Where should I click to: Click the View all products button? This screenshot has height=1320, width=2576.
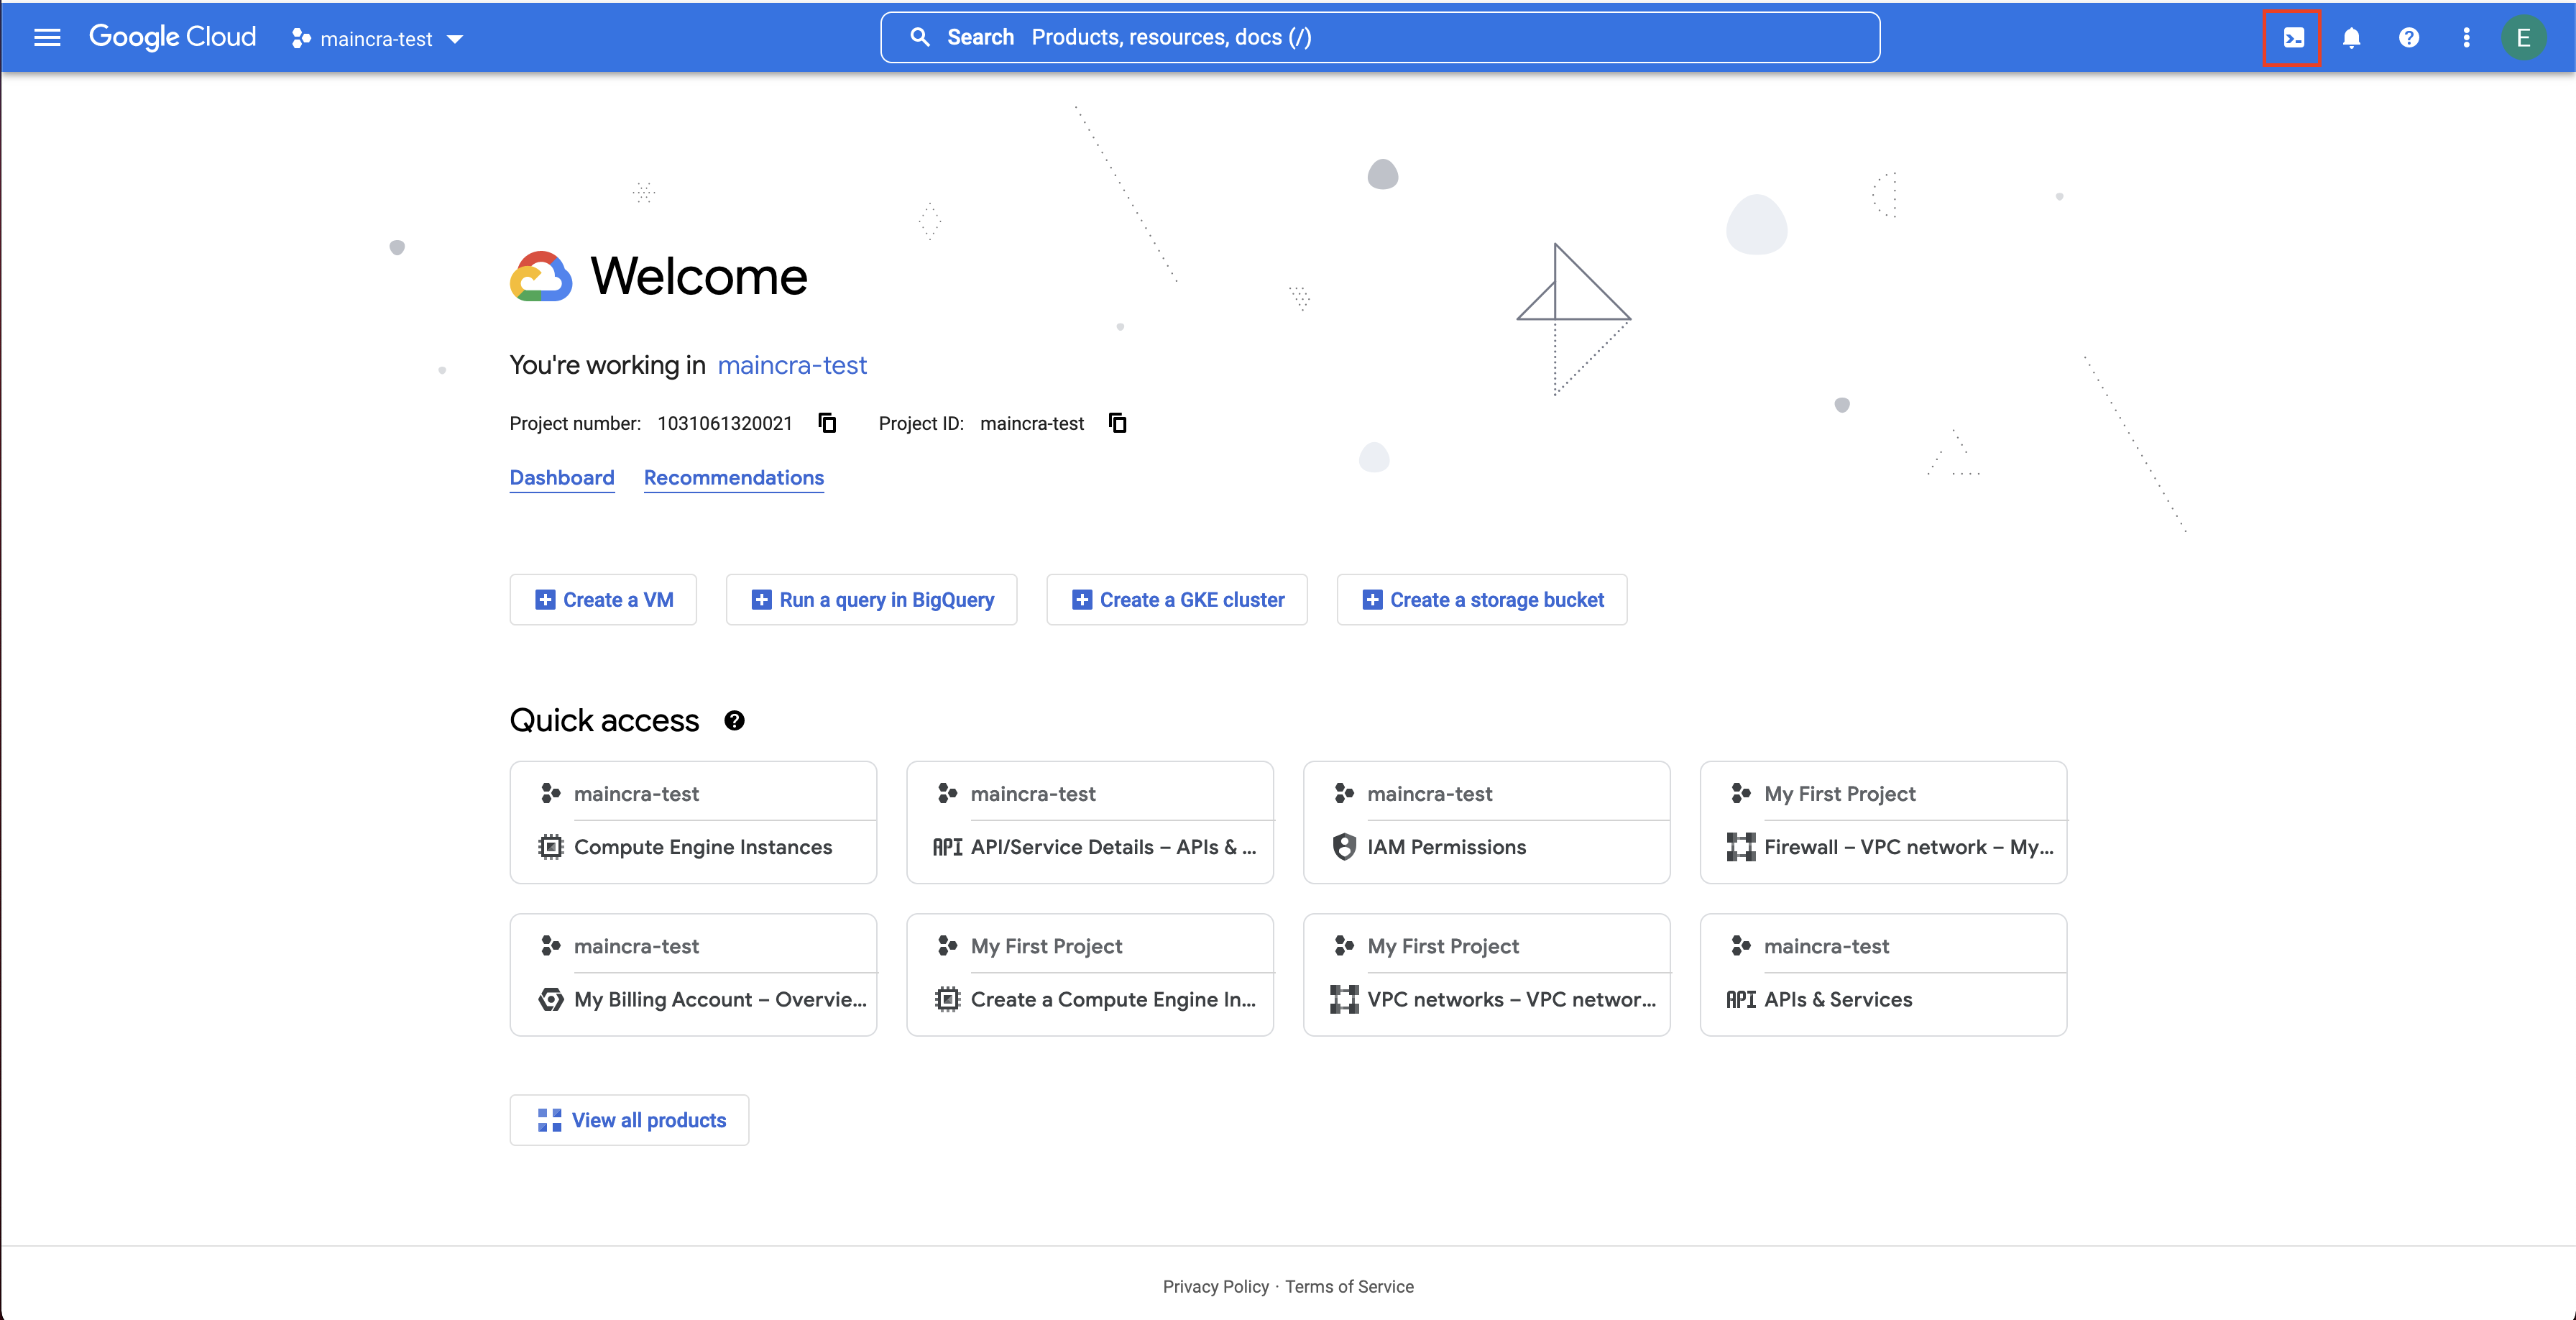[629, 1120]
